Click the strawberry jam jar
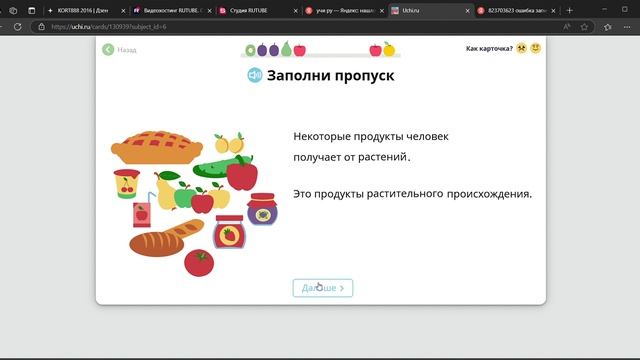640x360 pixels. 229,232
